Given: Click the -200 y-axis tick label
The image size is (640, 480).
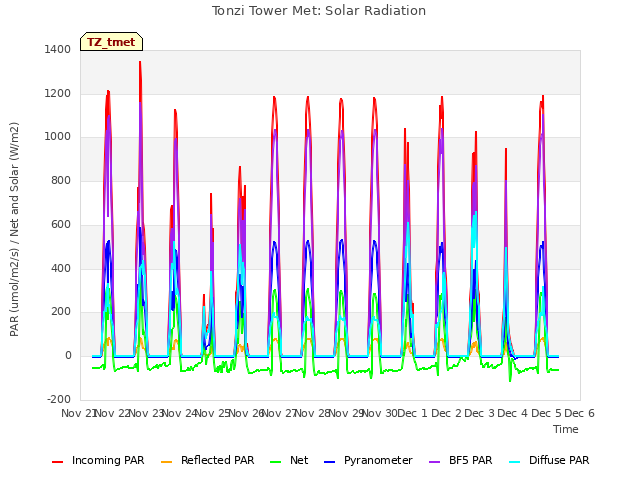Looking at the screenshot, I should click(x=59, y=400).
